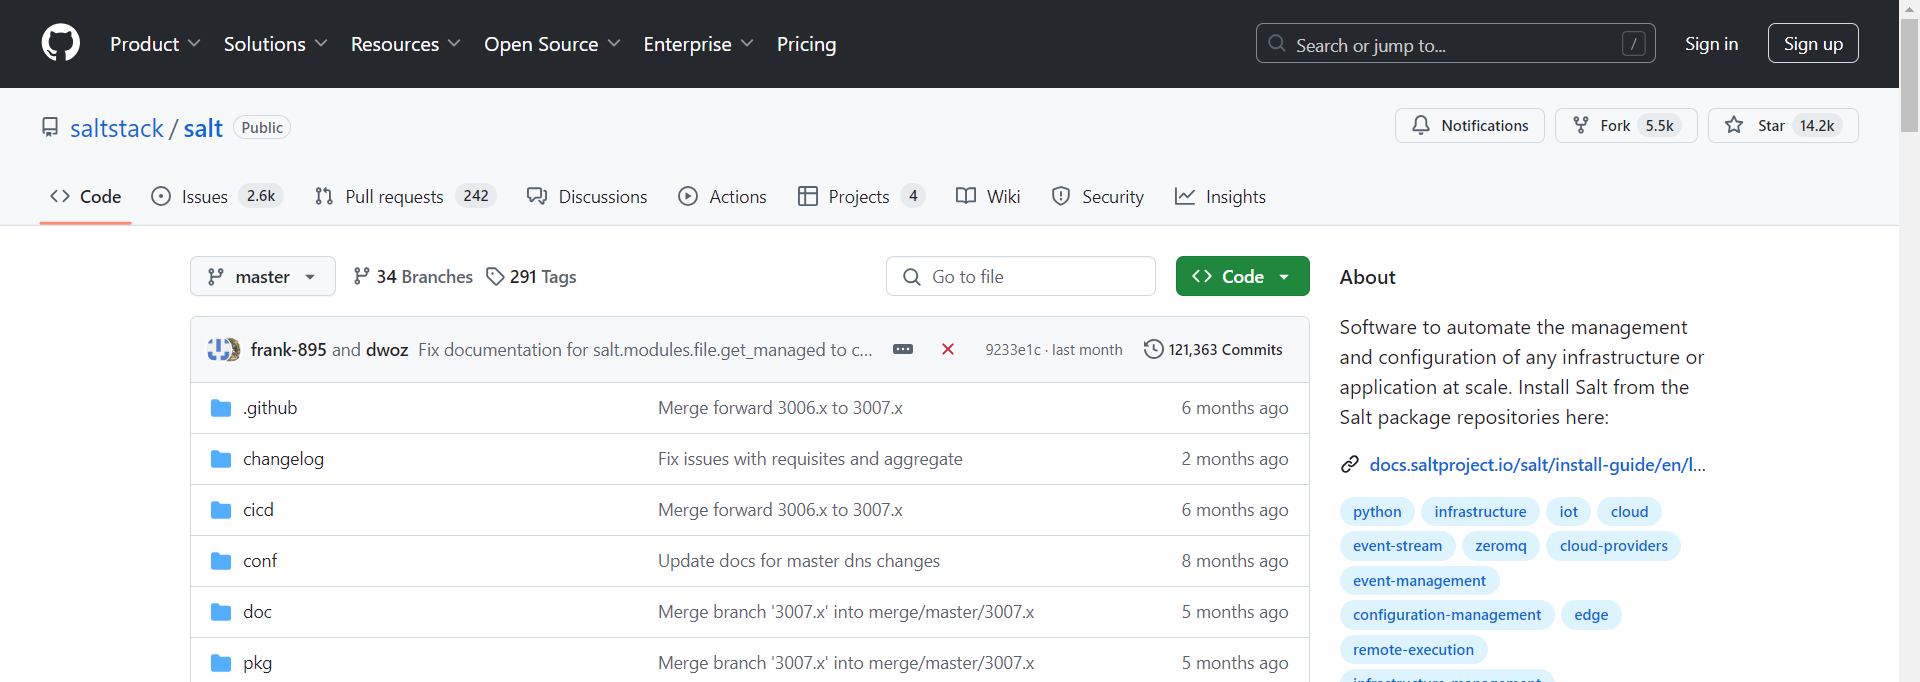Viewport: 1920px width, 682px height.
Task: Click the Search or jump to field
Action: pos(1456,43)
